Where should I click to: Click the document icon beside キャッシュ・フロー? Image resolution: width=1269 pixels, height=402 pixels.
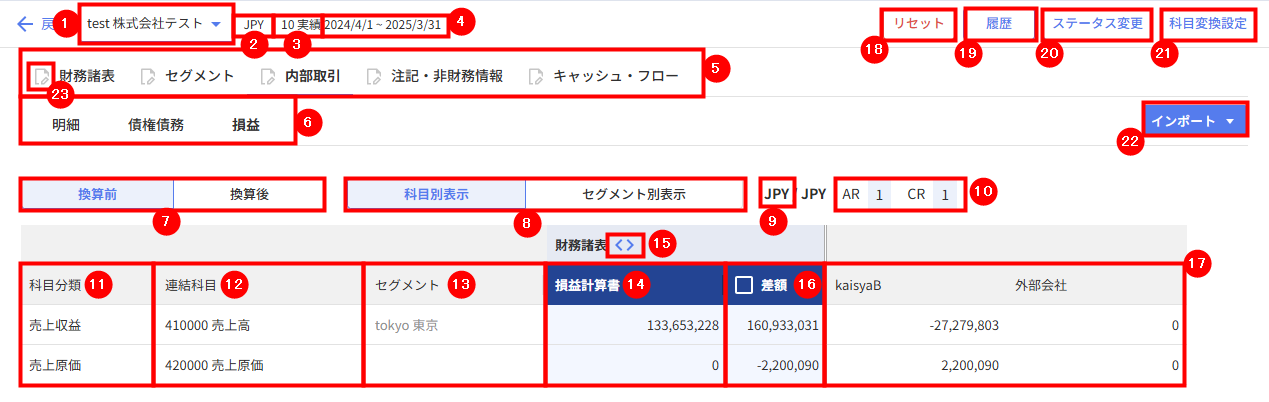[536, 76]
